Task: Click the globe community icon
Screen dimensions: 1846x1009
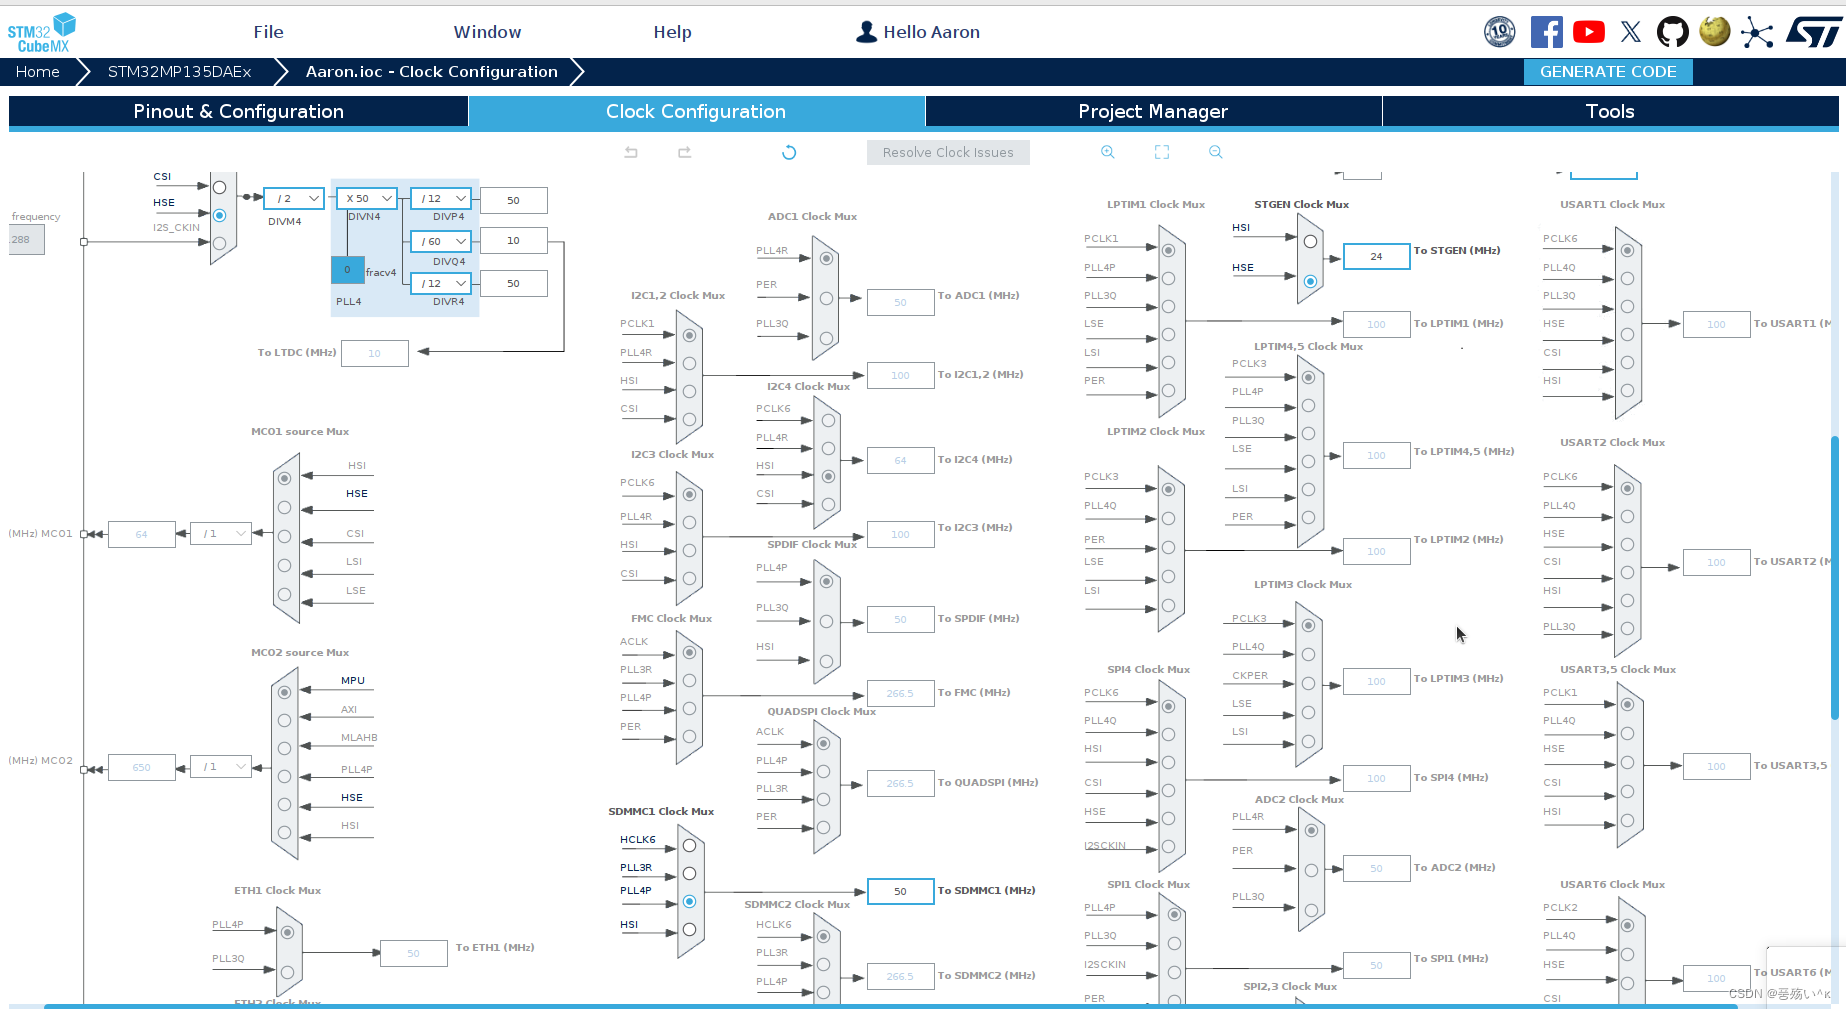Action: tap(1715, 32)
